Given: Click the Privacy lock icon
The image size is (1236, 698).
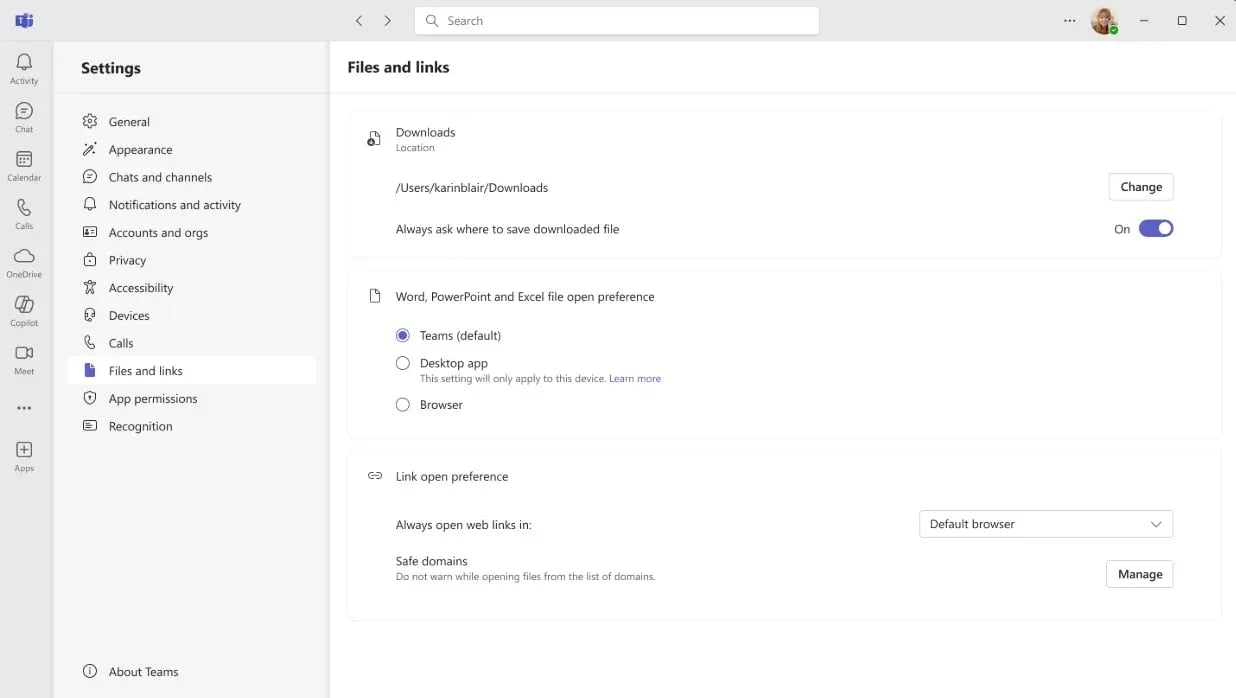Looking at the screenshot, I should pyautogui.click(x=90, y=260).
